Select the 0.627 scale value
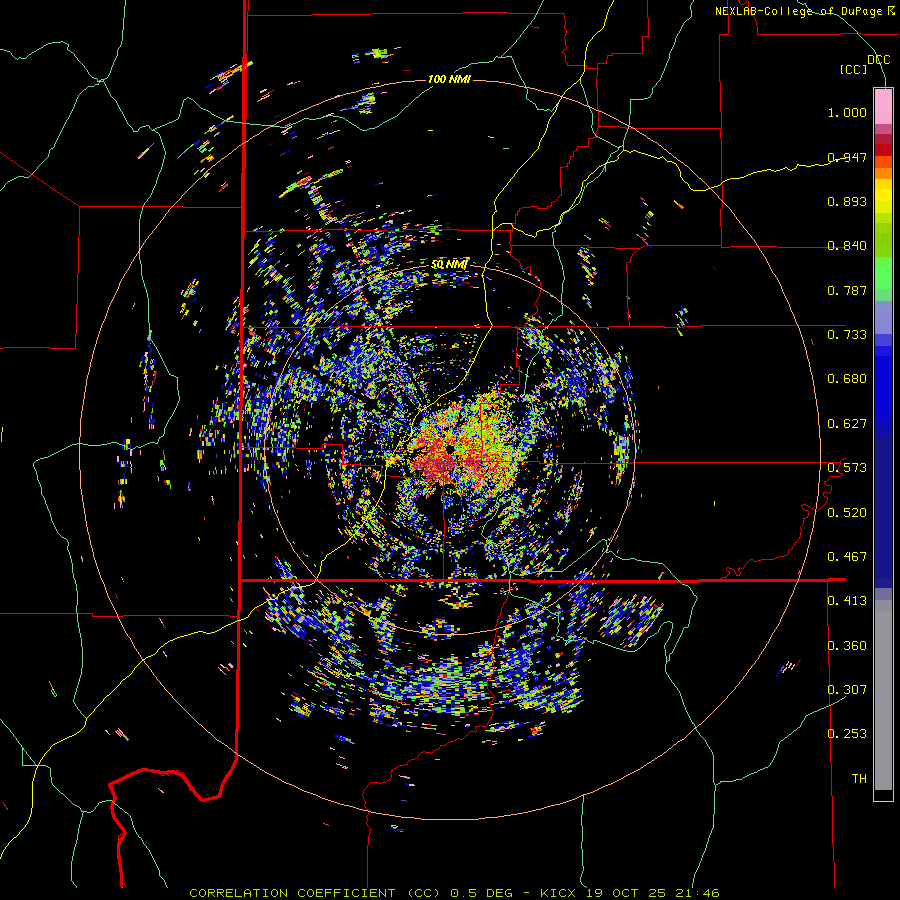This screenshot has width=900, height=900. 847,424
